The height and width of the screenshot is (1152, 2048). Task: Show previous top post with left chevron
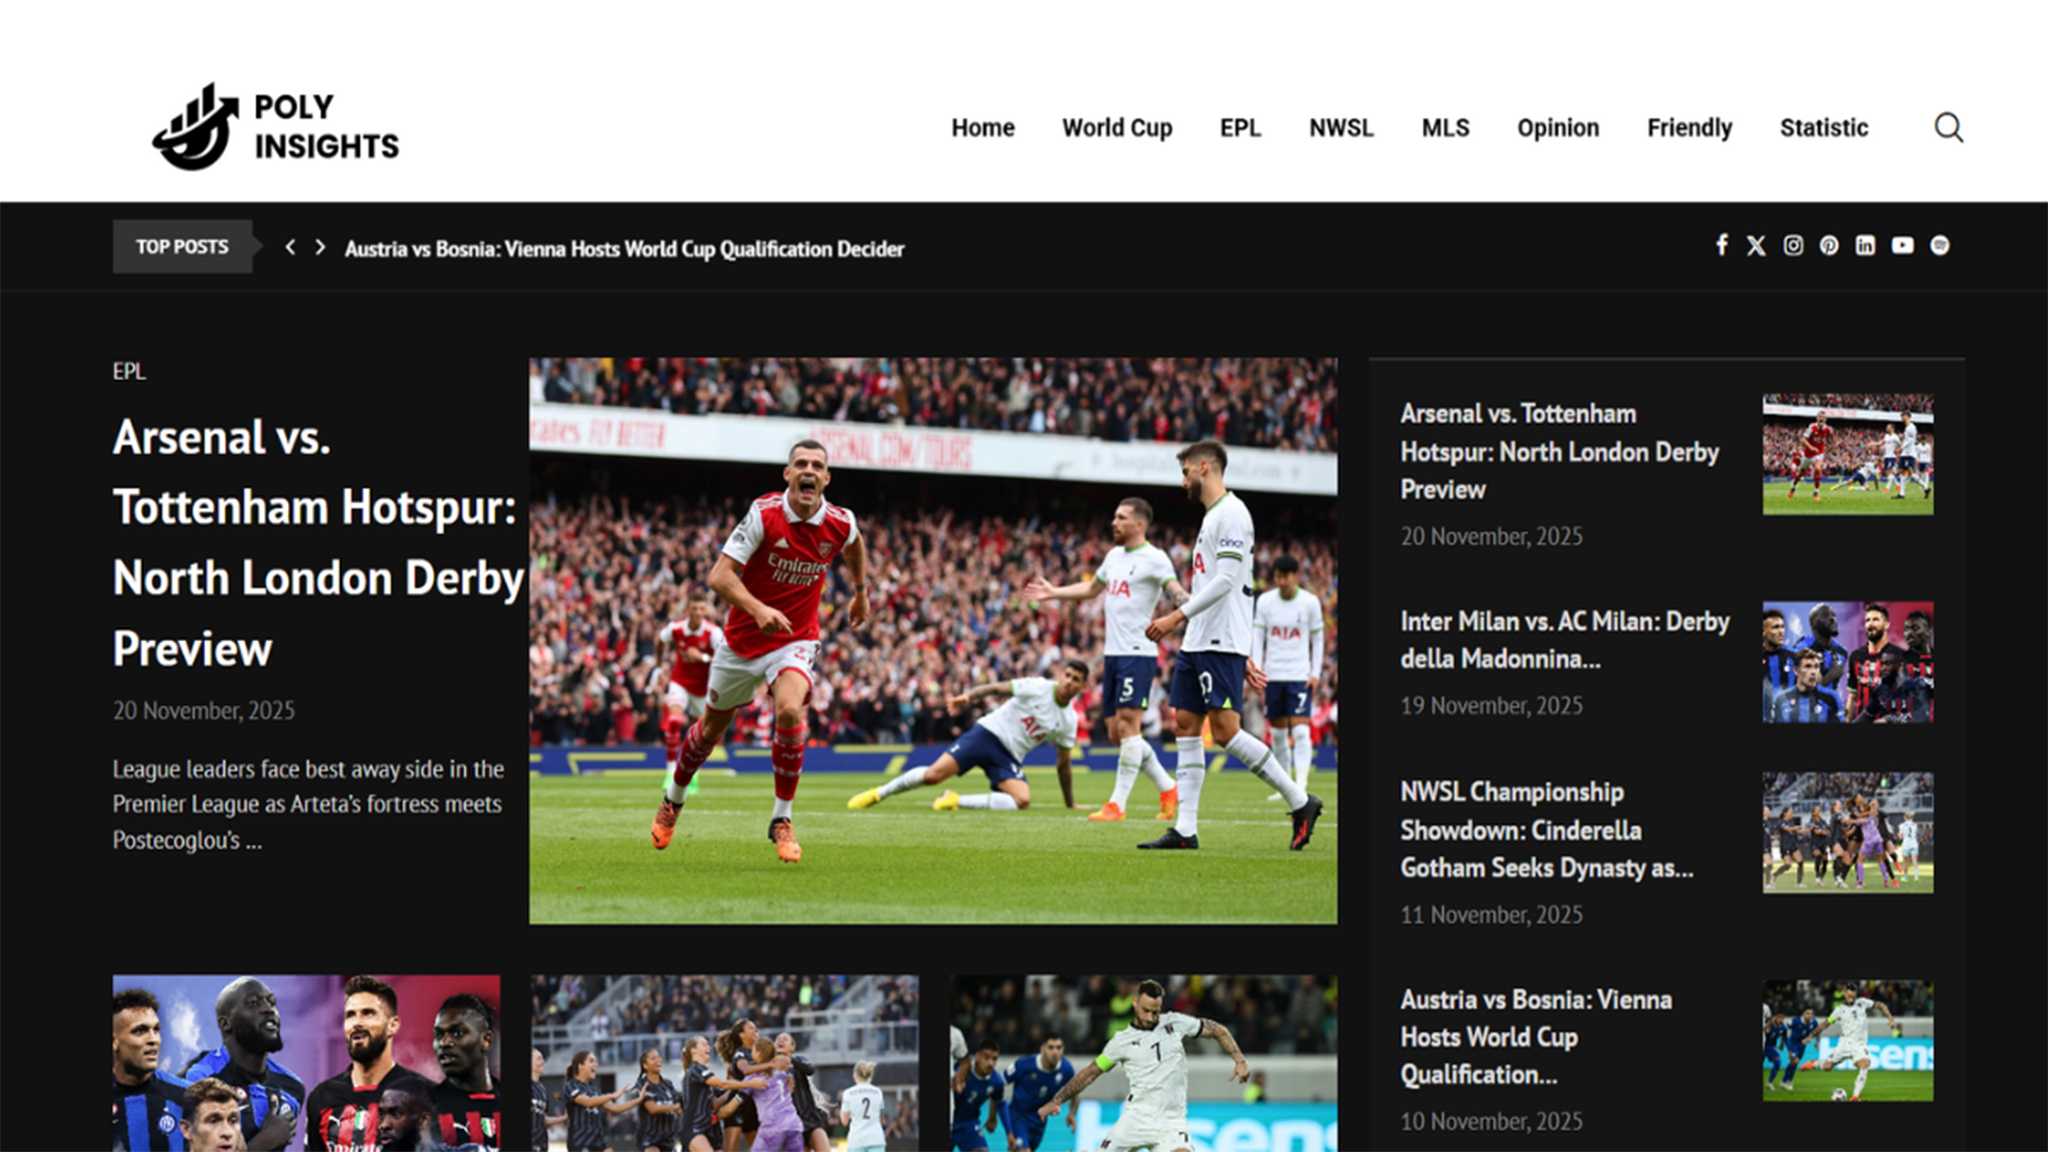coord(290,247)
